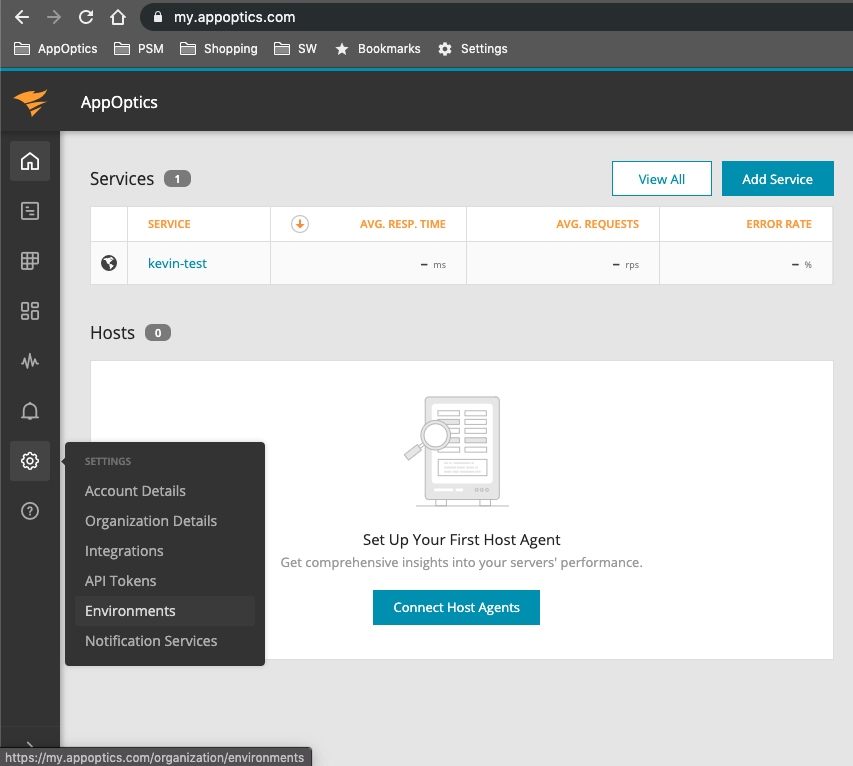The height and width of the screenshot is (766, 853).
Task: Click the SolarWinds logo at top left
Action: click(x=30, y=102)
